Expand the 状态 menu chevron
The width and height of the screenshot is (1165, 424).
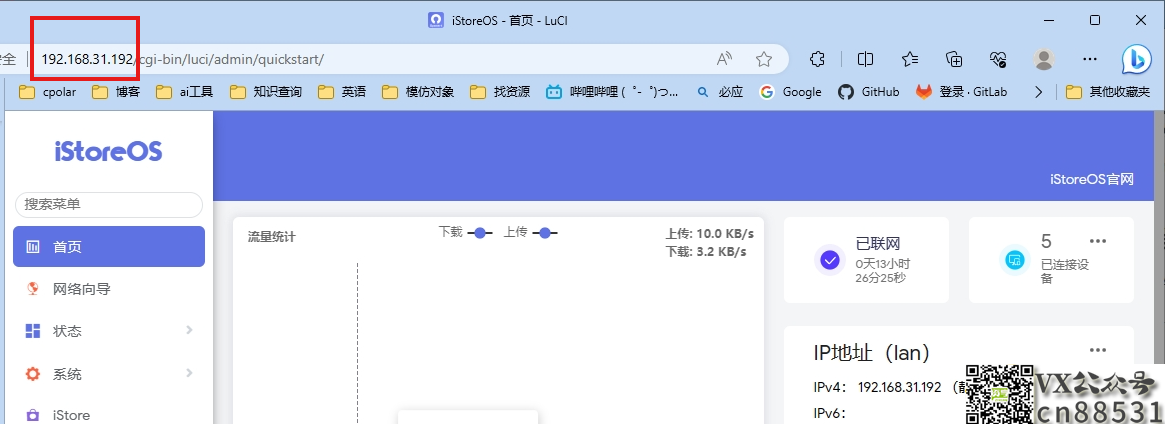click(x=189, y=330)
